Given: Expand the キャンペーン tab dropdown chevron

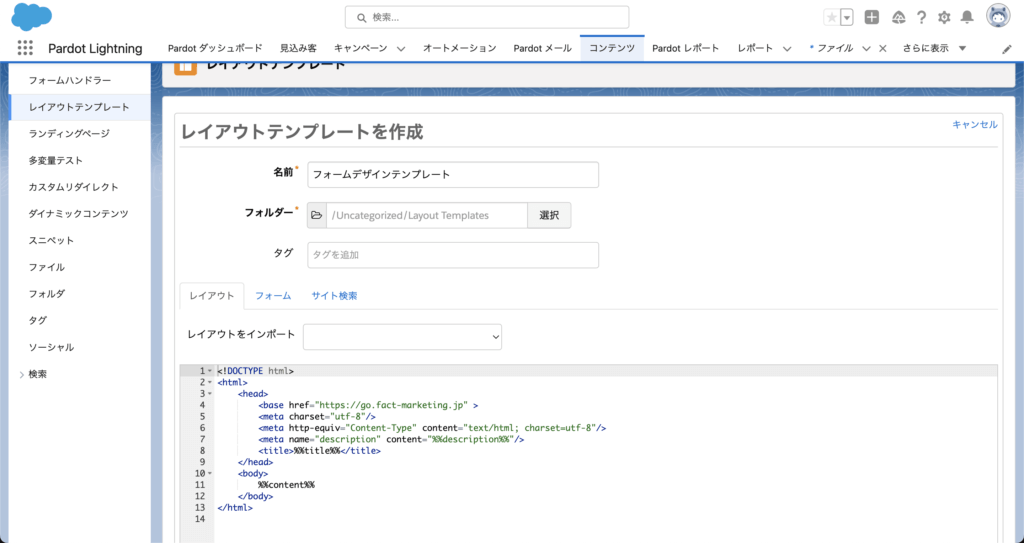Looking at the screenshot, I should point(401,48).
